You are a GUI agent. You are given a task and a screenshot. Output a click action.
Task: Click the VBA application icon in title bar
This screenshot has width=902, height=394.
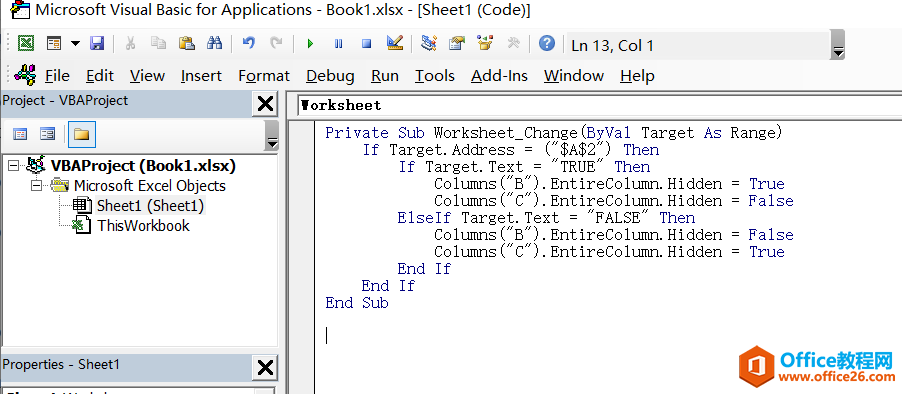(x=20, y=10)
